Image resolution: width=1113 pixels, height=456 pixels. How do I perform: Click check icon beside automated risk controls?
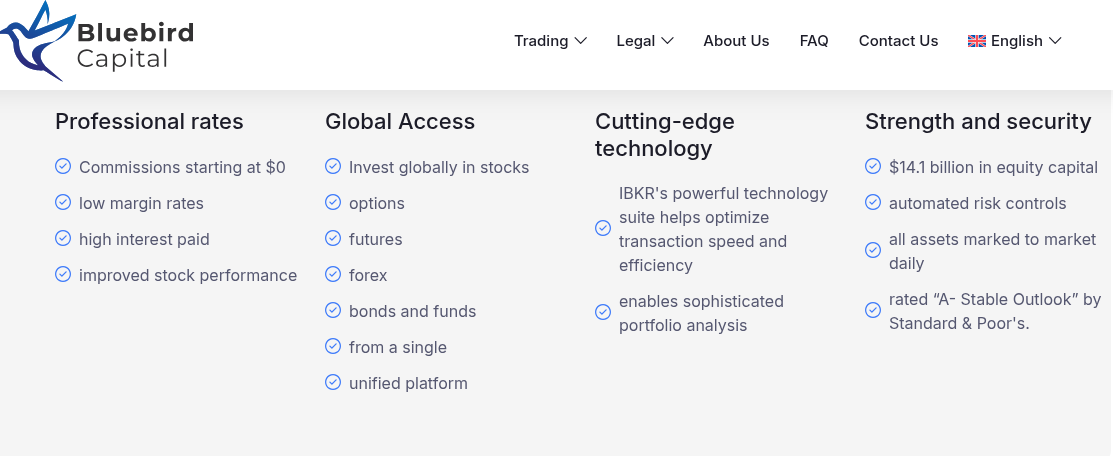(873, 202)
